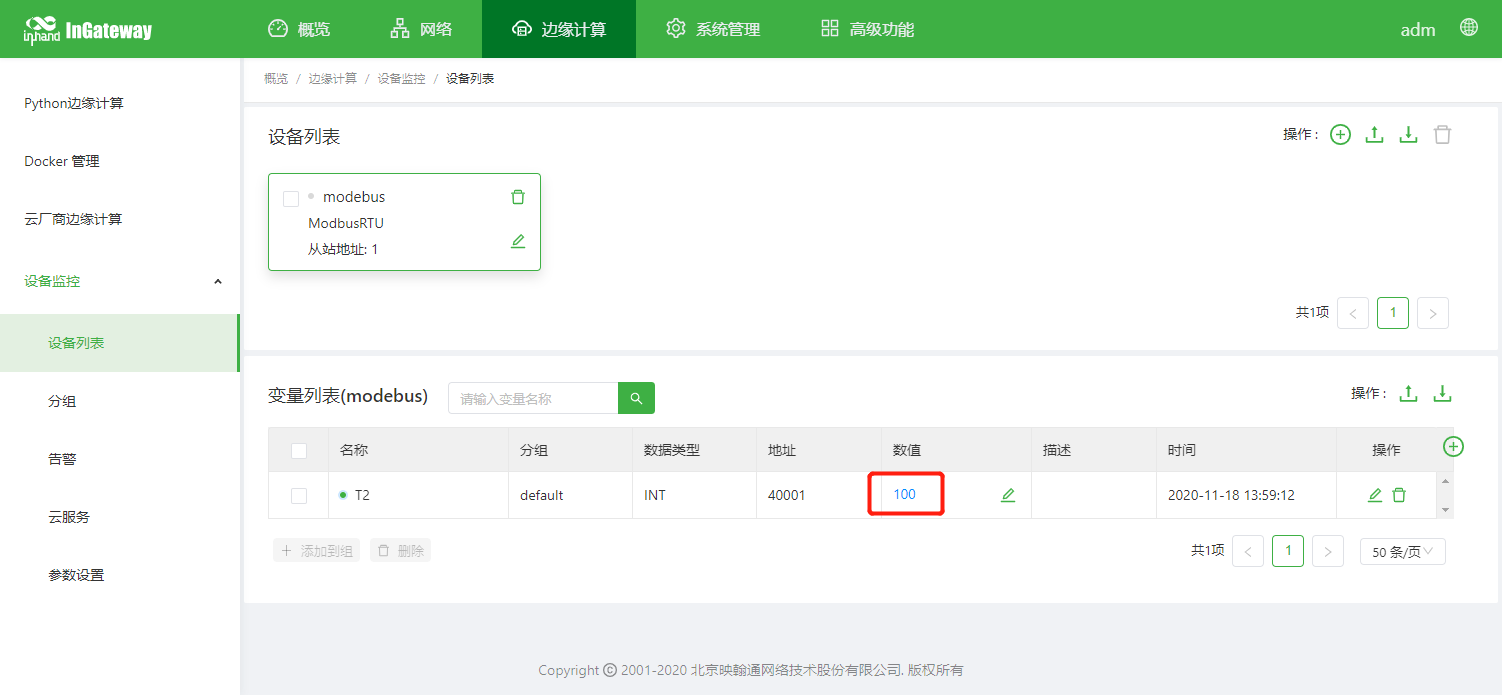Click the variable search magnifier button

pyautogui.click(x=636, y=398)
